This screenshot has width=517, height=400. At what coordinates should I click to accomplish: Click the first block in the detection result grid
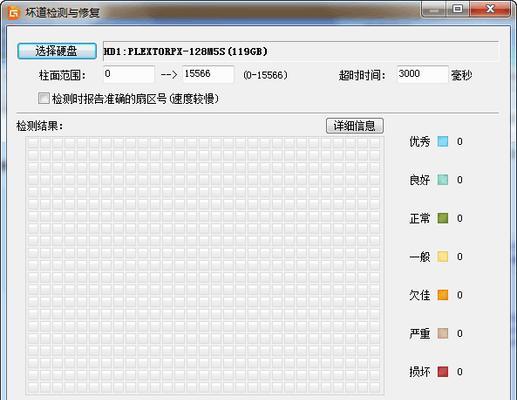(x=33, y=143)
